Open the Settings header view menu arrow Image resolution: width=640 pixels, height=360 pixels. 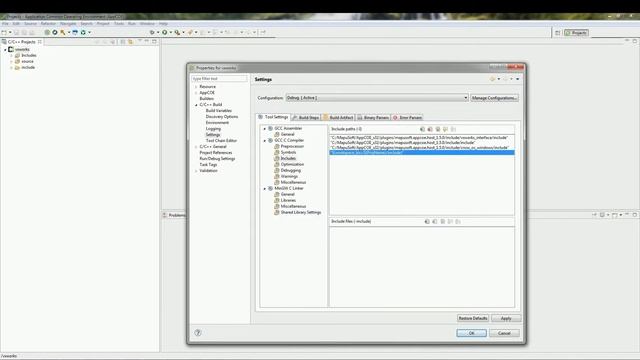[x=518, y=79]
